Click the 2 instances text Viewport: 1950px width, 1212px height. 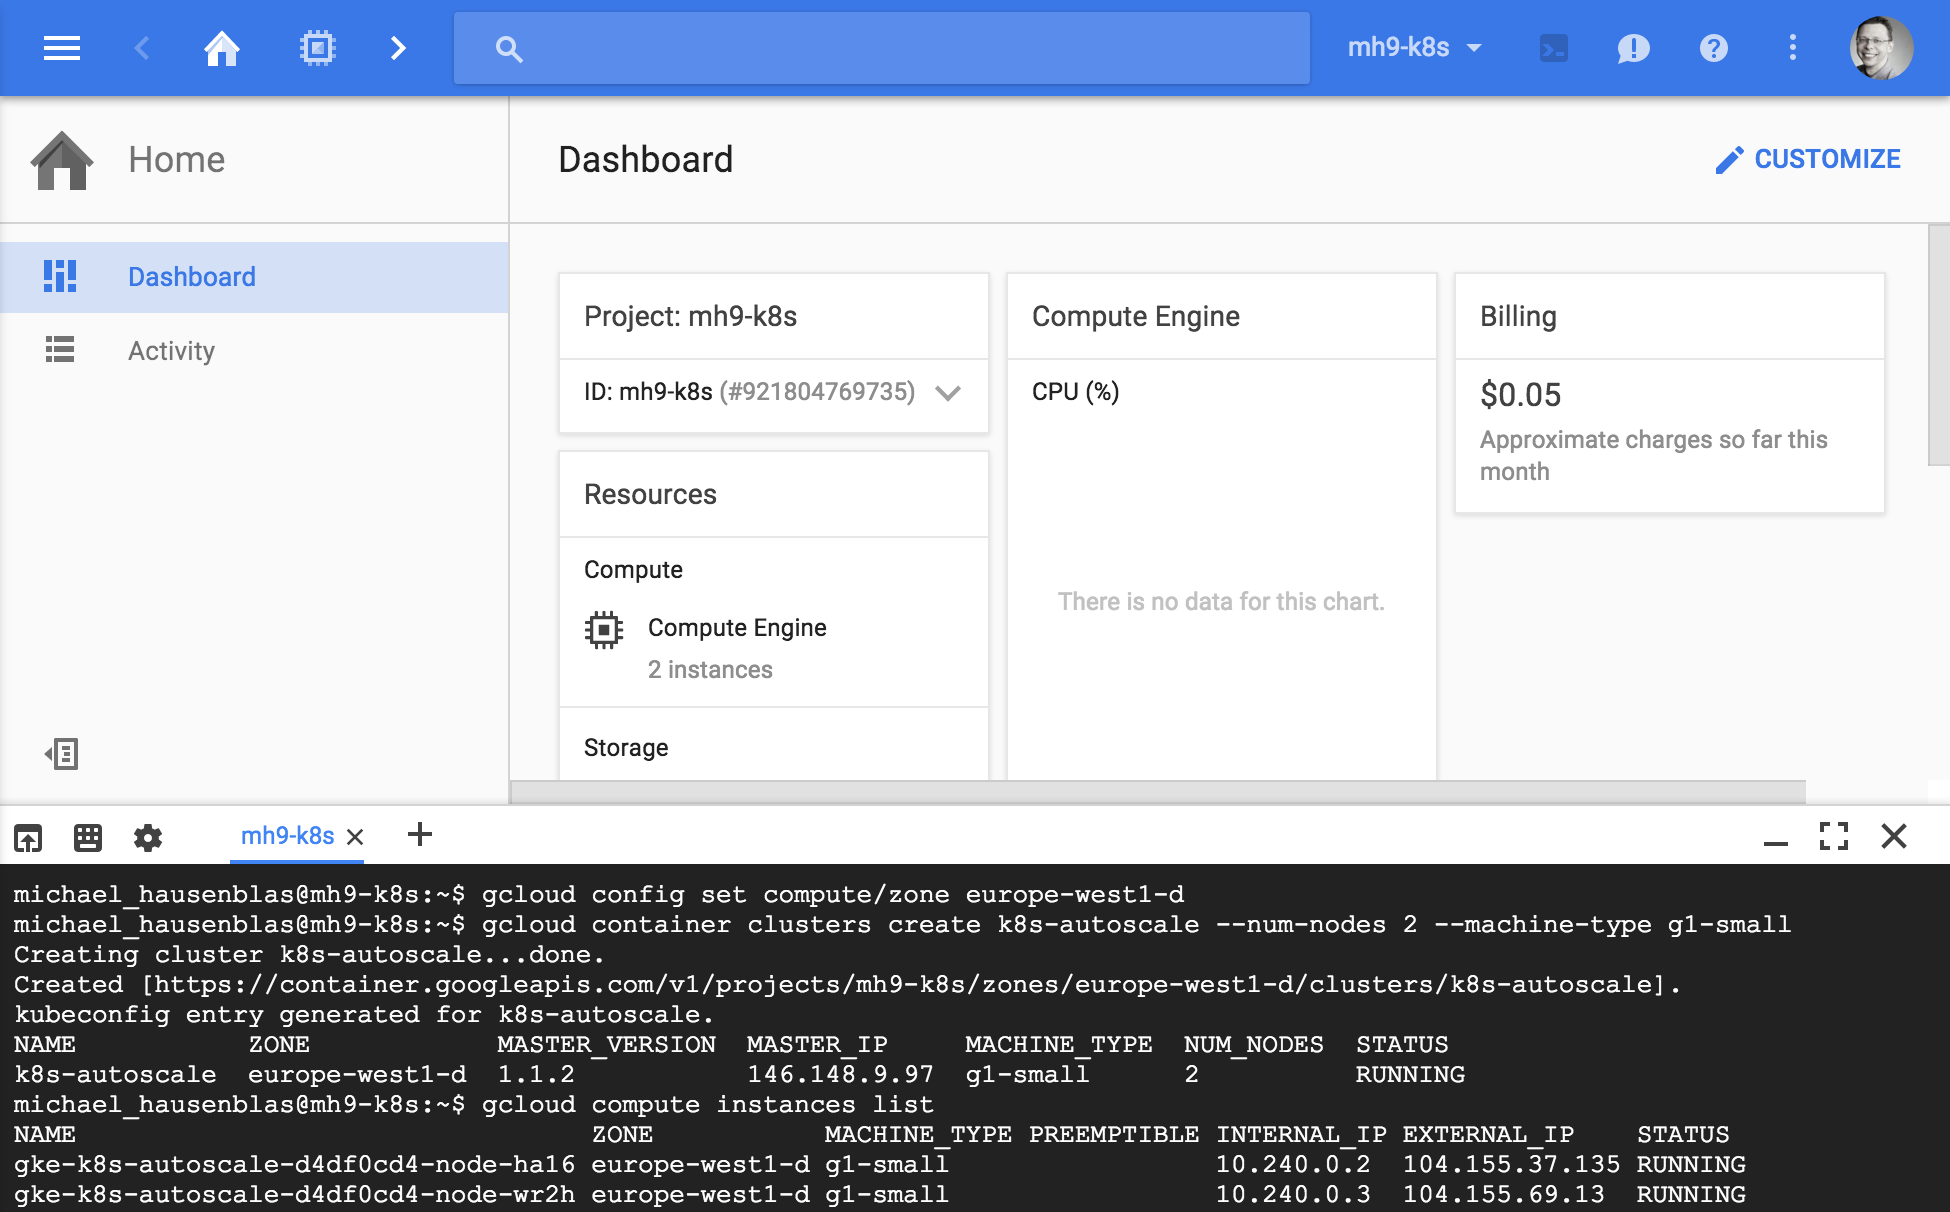tap(710, 669)
